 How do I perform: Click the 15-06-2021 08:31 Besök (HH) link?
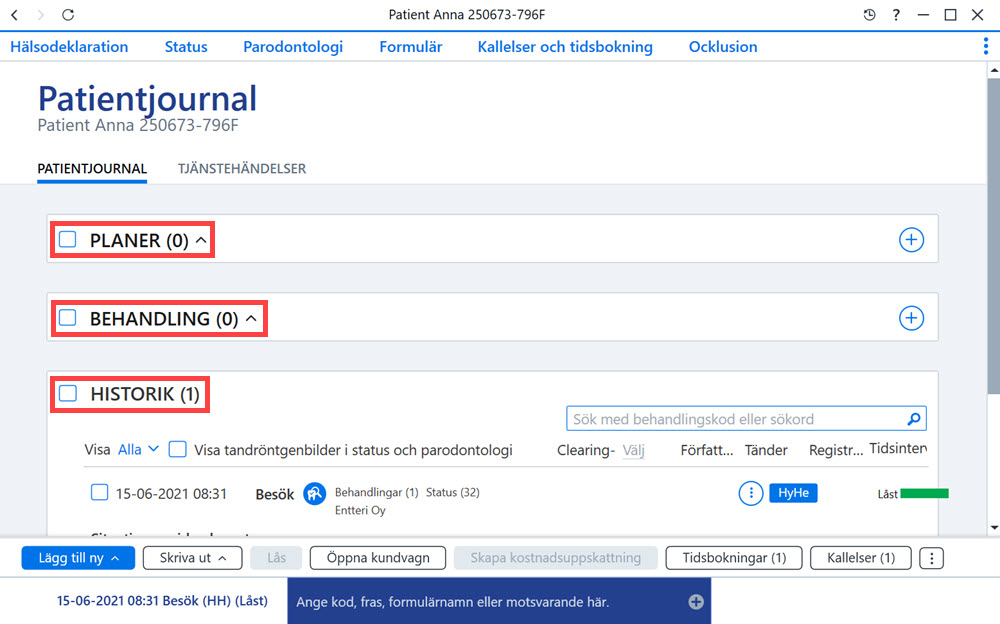coord(162,600)
